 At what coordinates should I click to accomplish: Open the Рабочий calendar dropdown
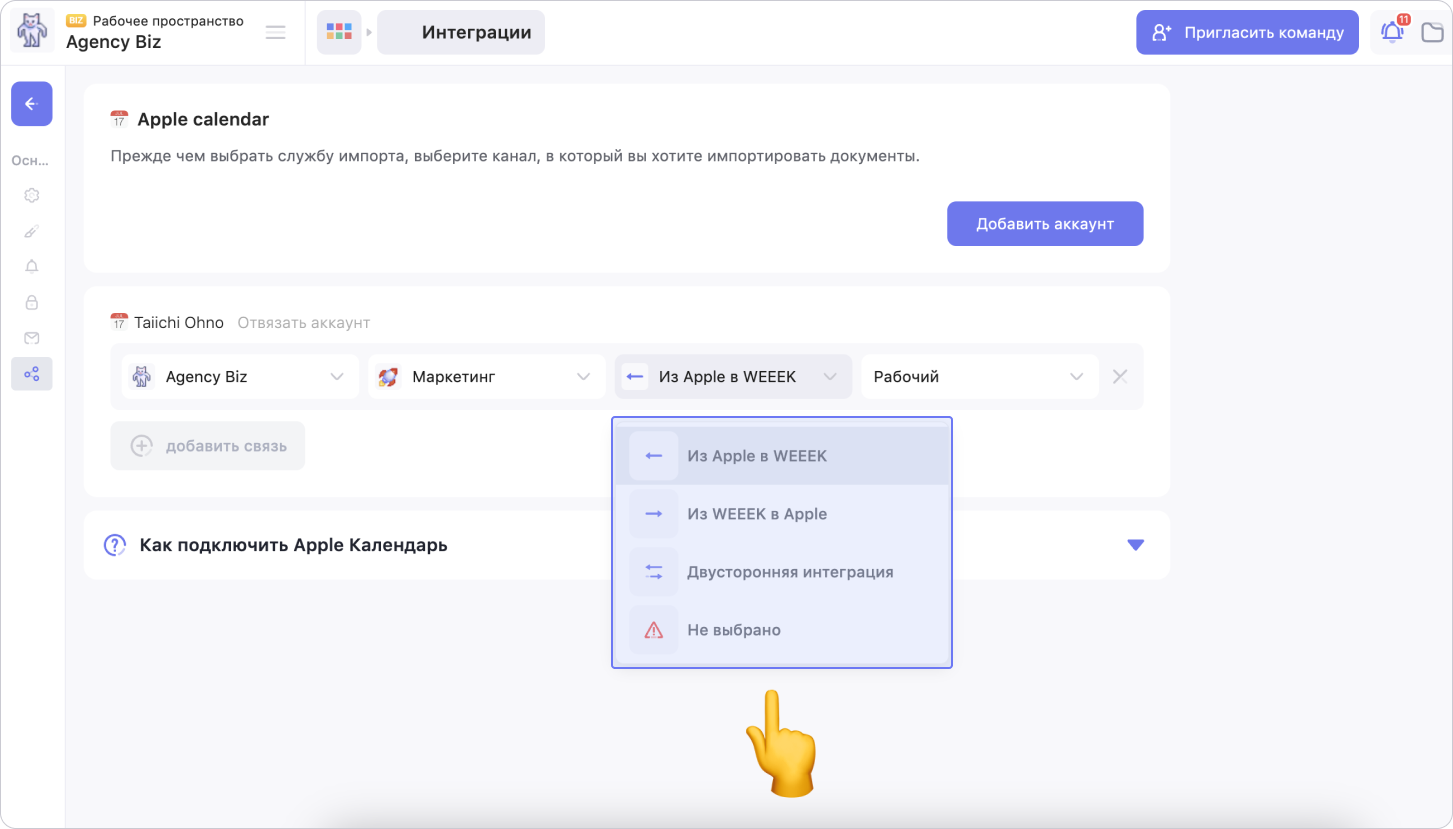pyautogui.click(x=978, y=377)
